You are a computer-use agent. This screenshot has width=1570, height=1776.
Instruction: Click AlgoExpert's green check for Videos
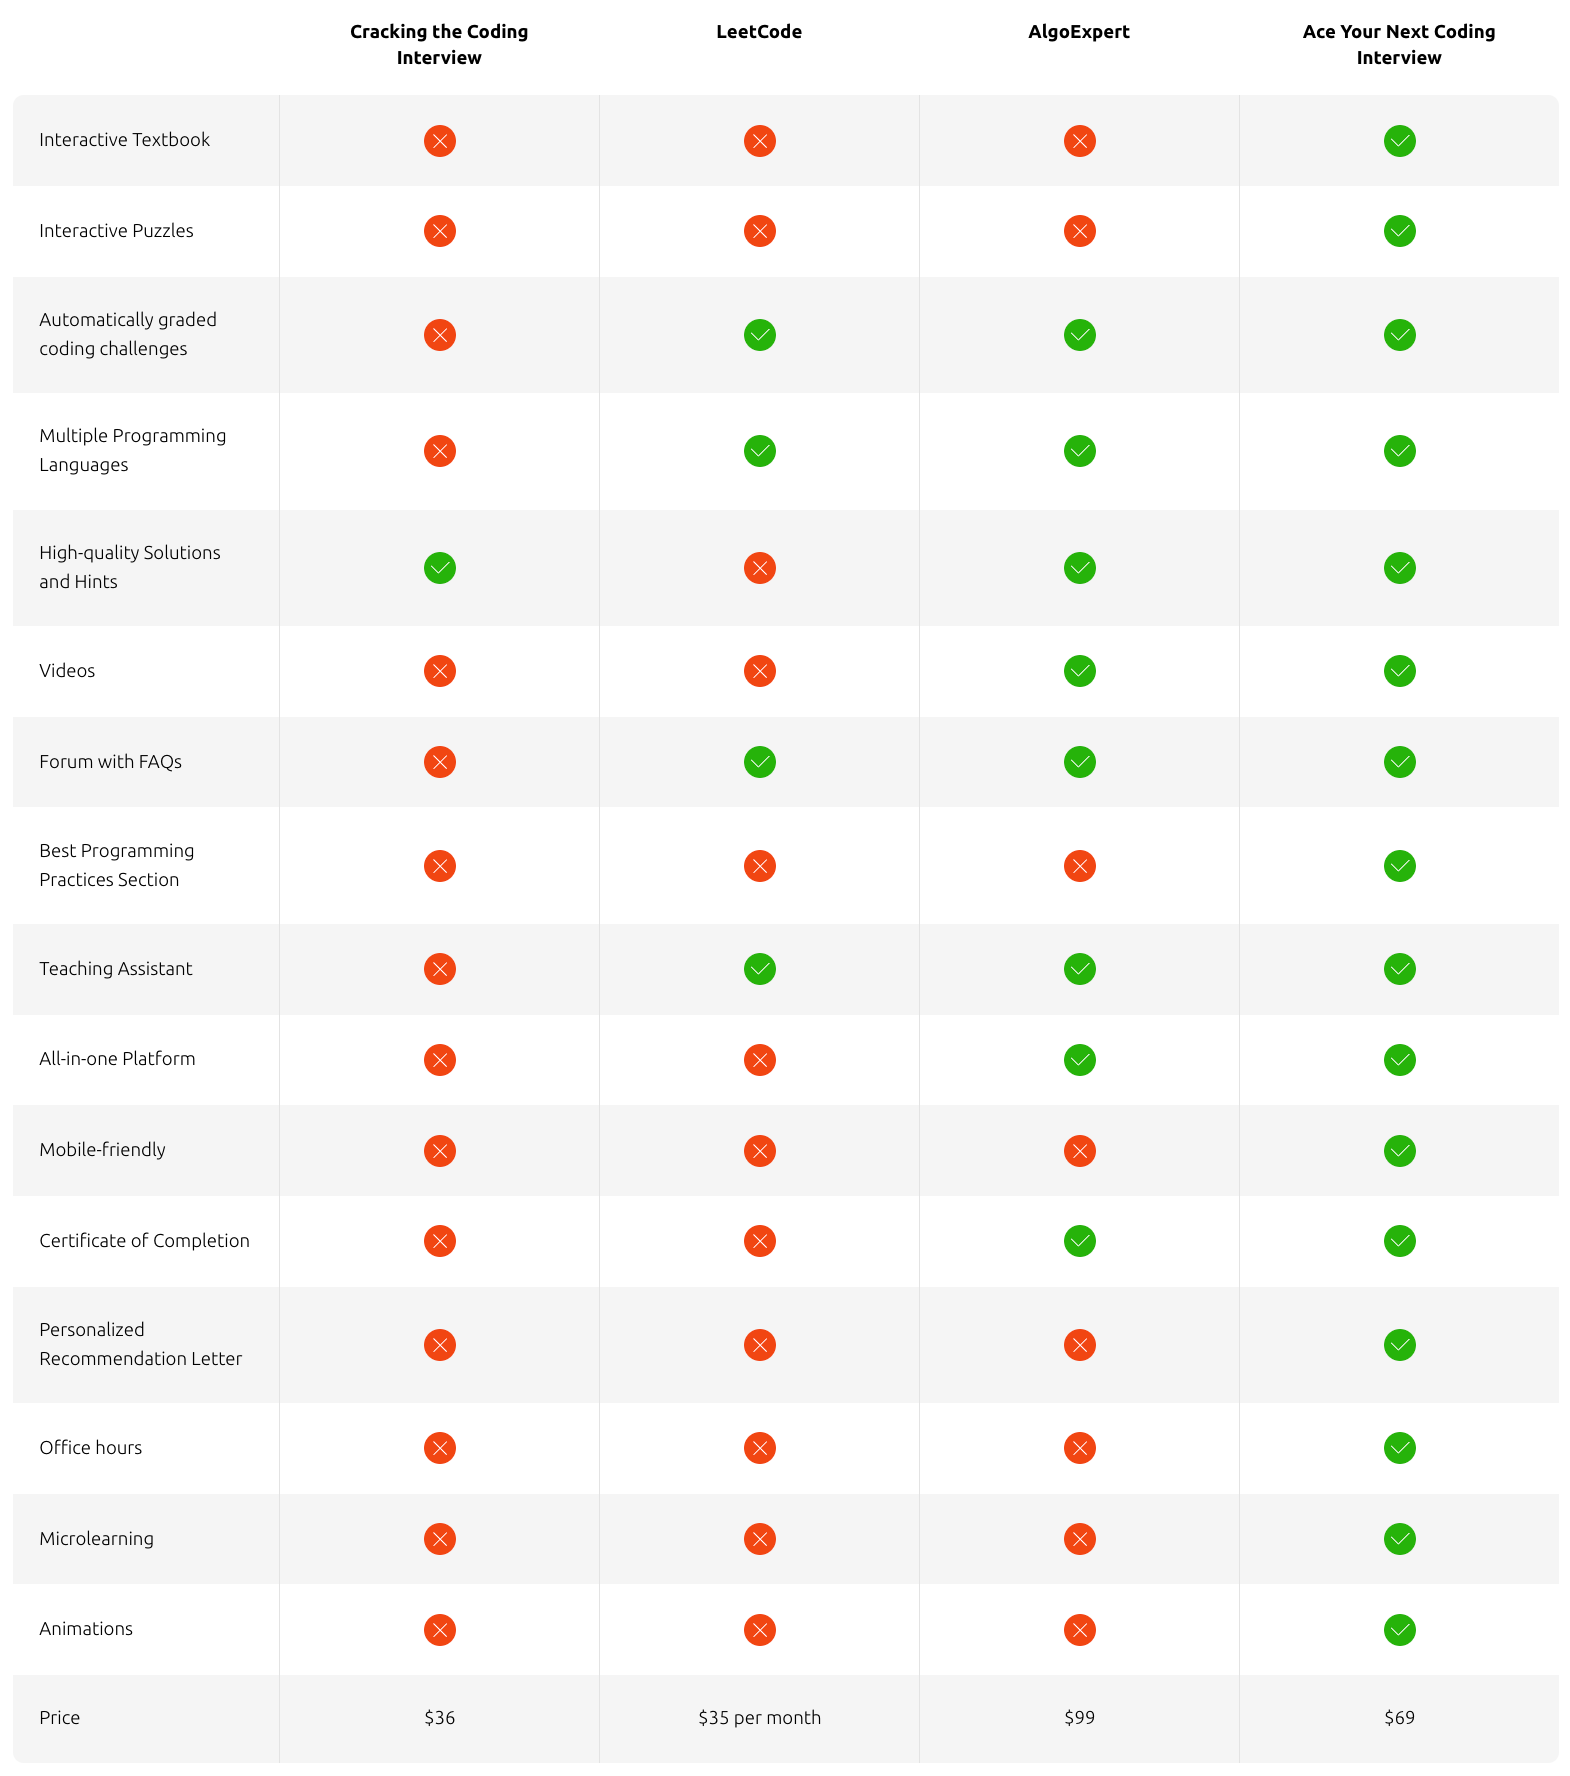click(1079, 671)
